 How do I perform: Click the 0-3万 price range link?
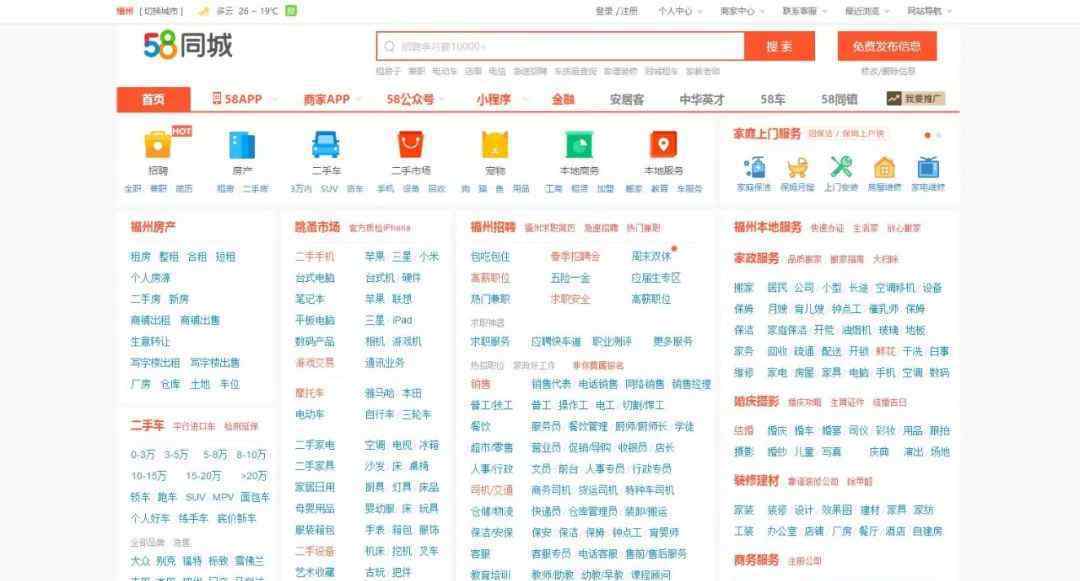[x=143, y=454]
